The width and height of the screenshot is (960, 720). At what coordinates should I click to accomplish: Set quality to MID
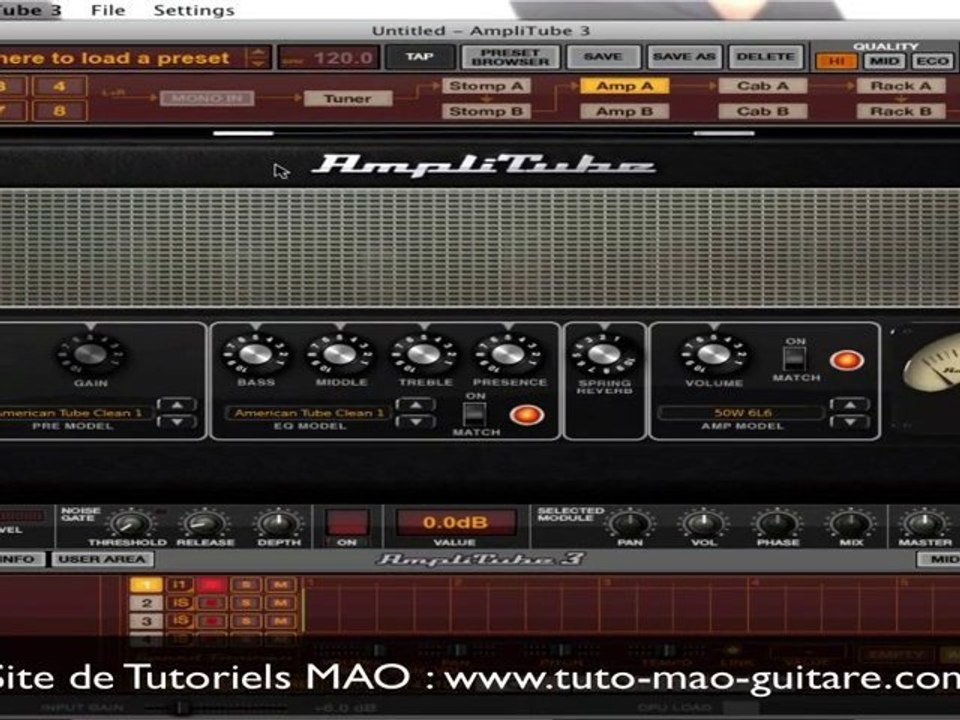coord(884,61)
